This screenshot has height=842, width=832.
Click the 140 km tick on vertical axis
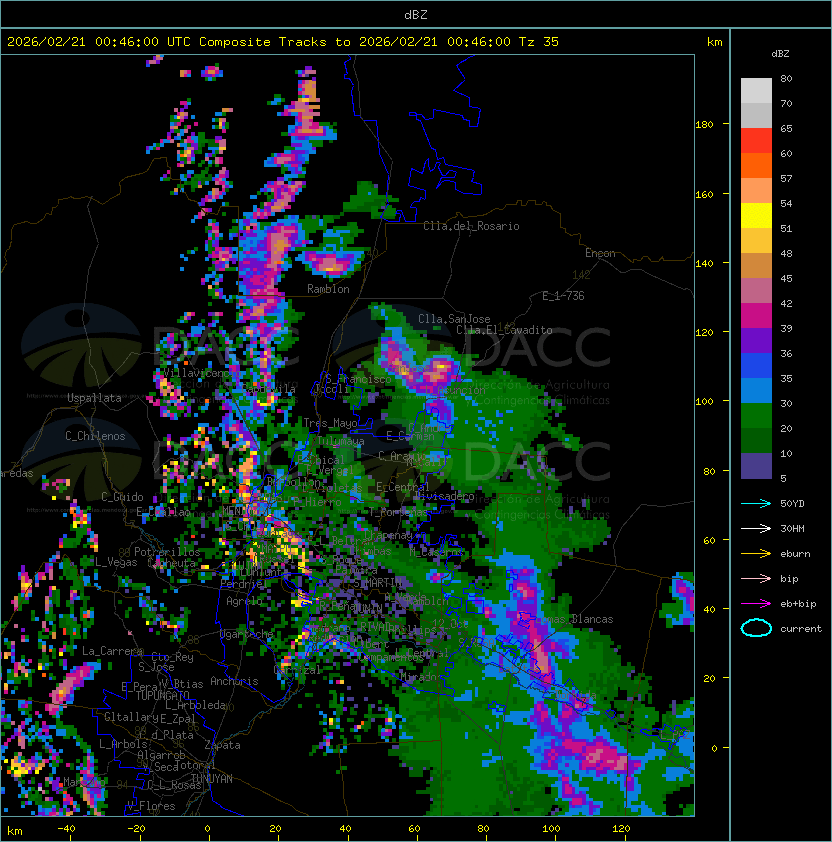[704, 264]
